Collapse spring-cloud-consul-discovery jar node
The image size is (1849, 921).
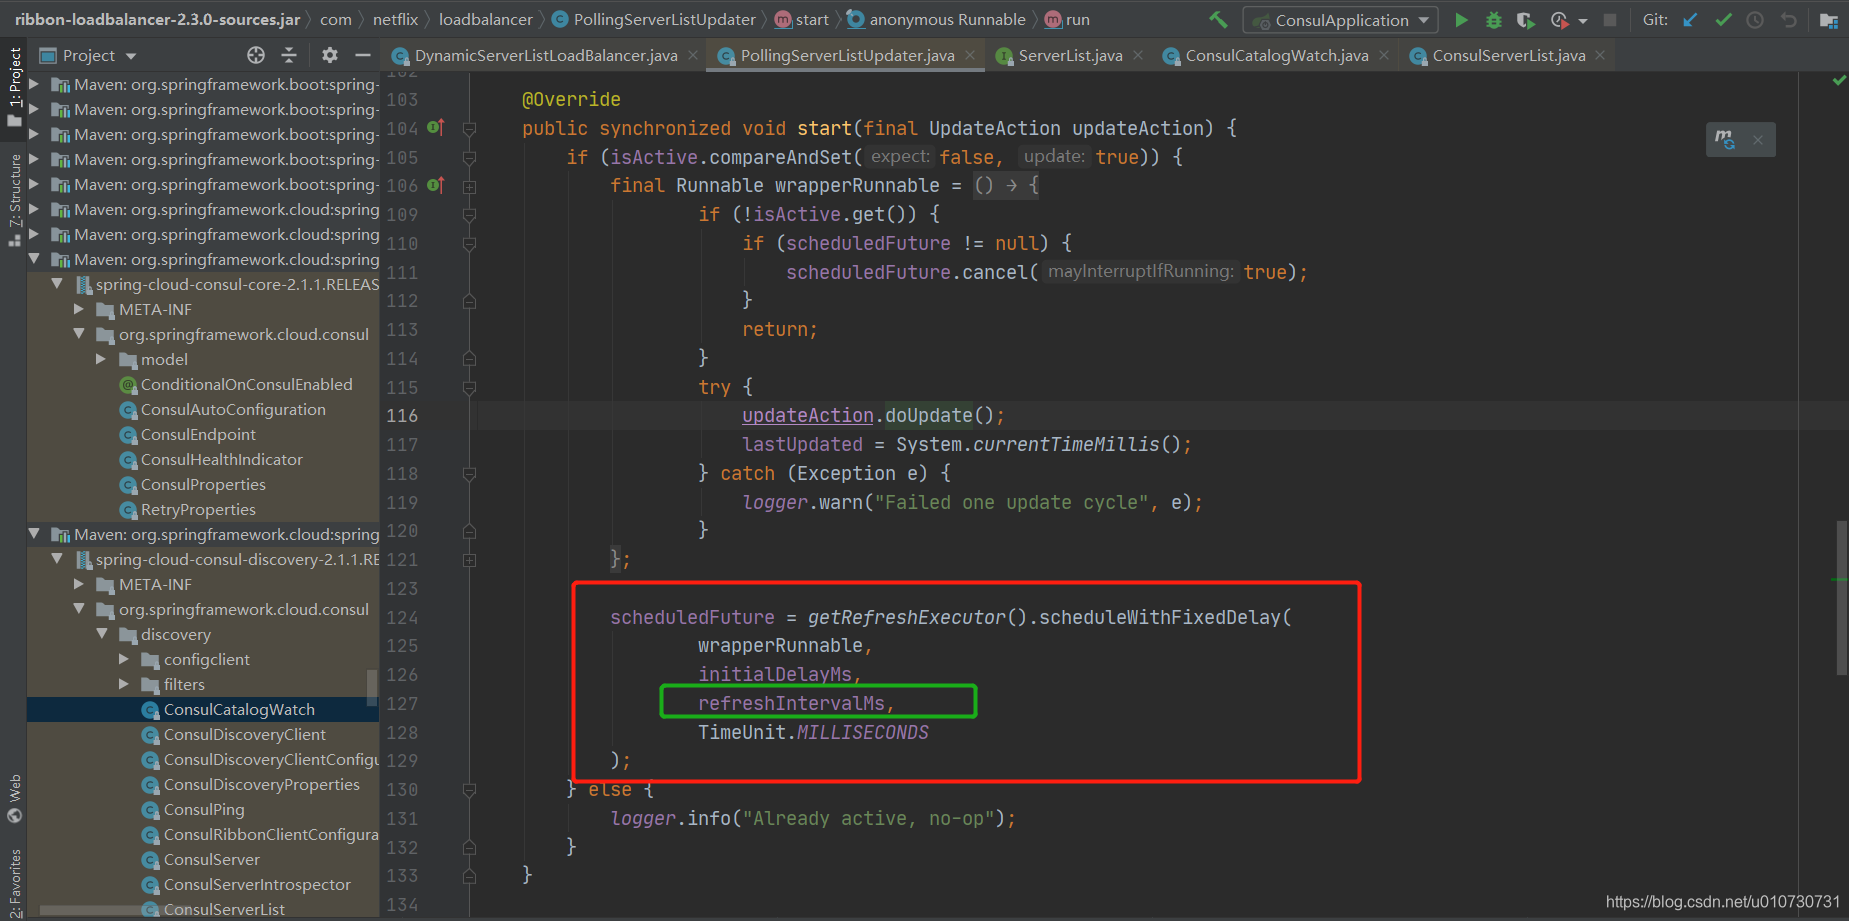tap(57, 559)
